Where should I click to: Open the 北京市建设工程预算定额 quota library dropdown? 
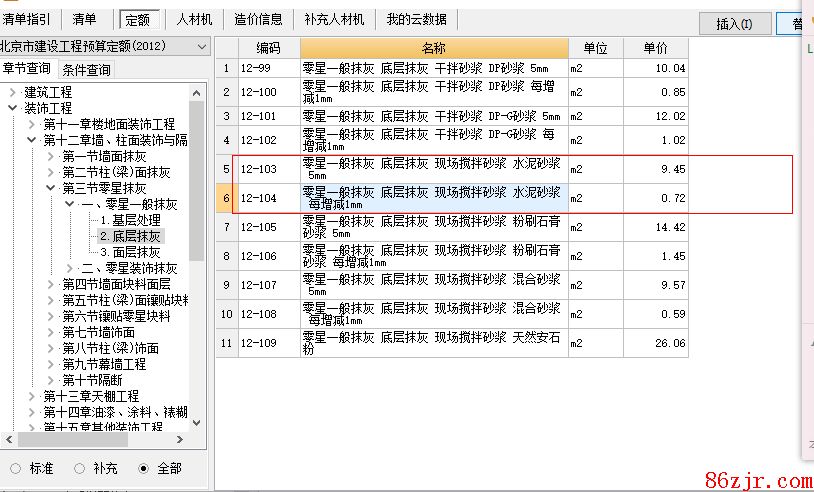click(202, 46)
